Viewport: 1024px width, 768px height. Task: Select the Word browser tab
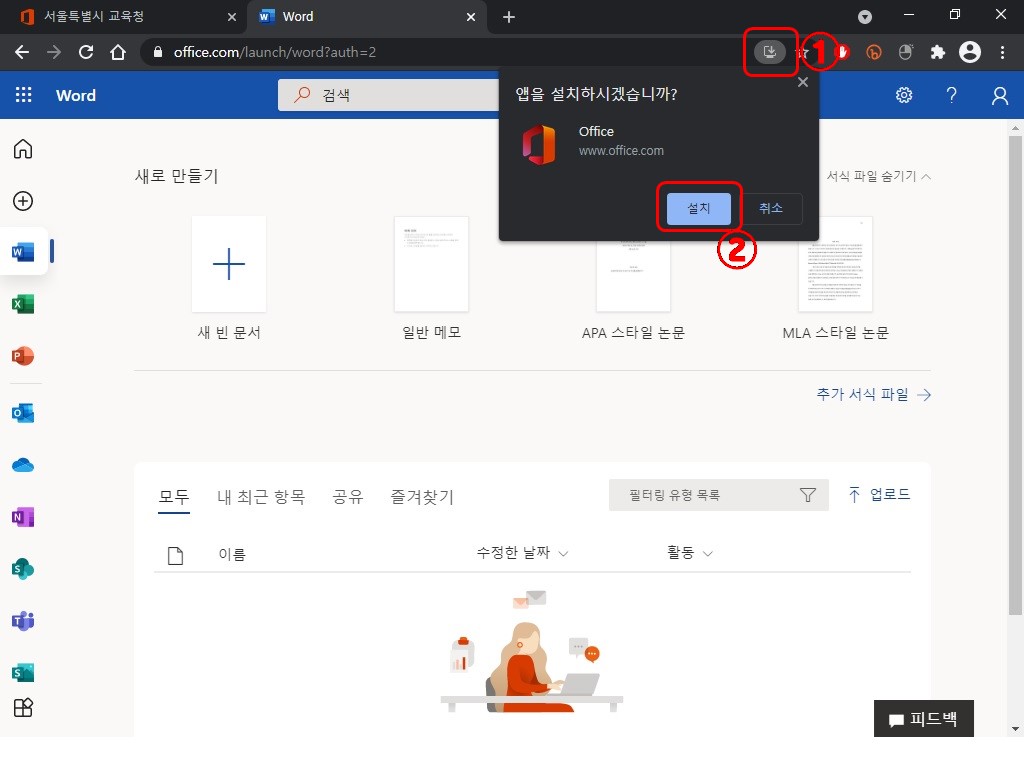pyautogui.click(x=366, y=16)
